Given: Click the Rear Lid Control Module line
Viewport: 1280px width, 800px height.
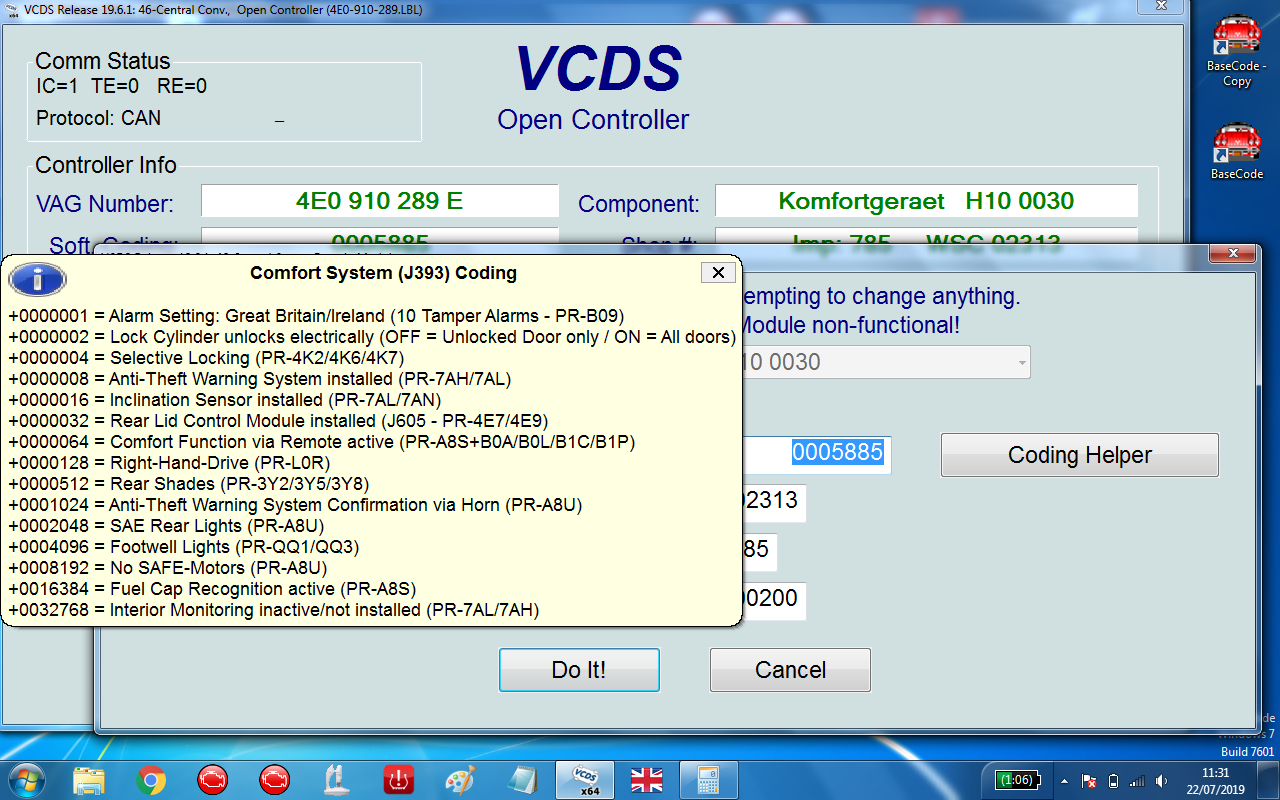Looking at the screenshot, I should 278,421.
